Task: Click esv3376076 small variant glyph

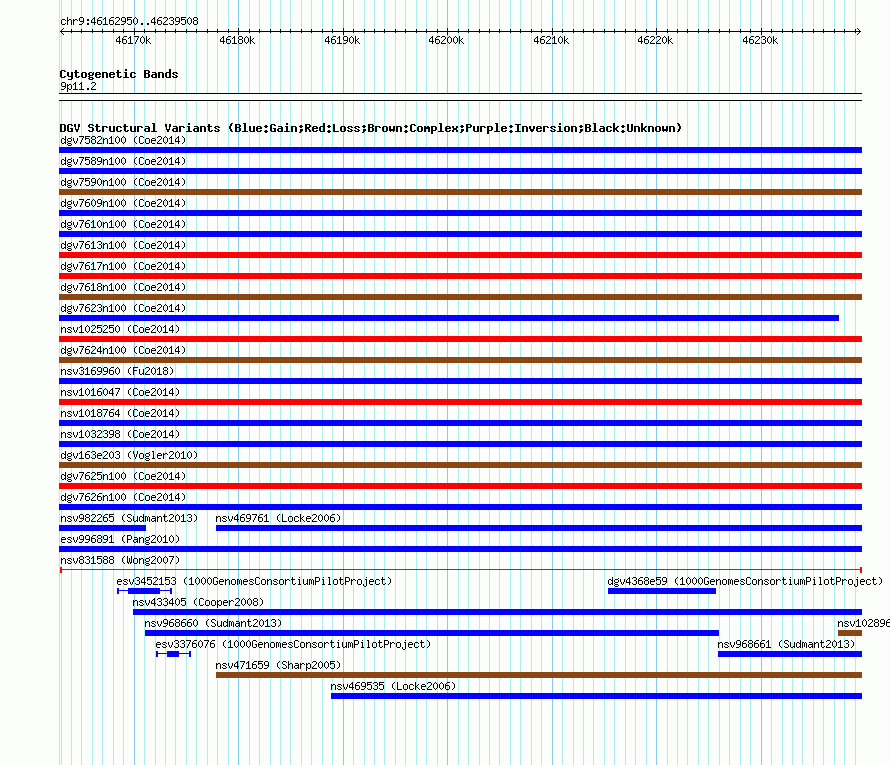Action: point(173,654)
